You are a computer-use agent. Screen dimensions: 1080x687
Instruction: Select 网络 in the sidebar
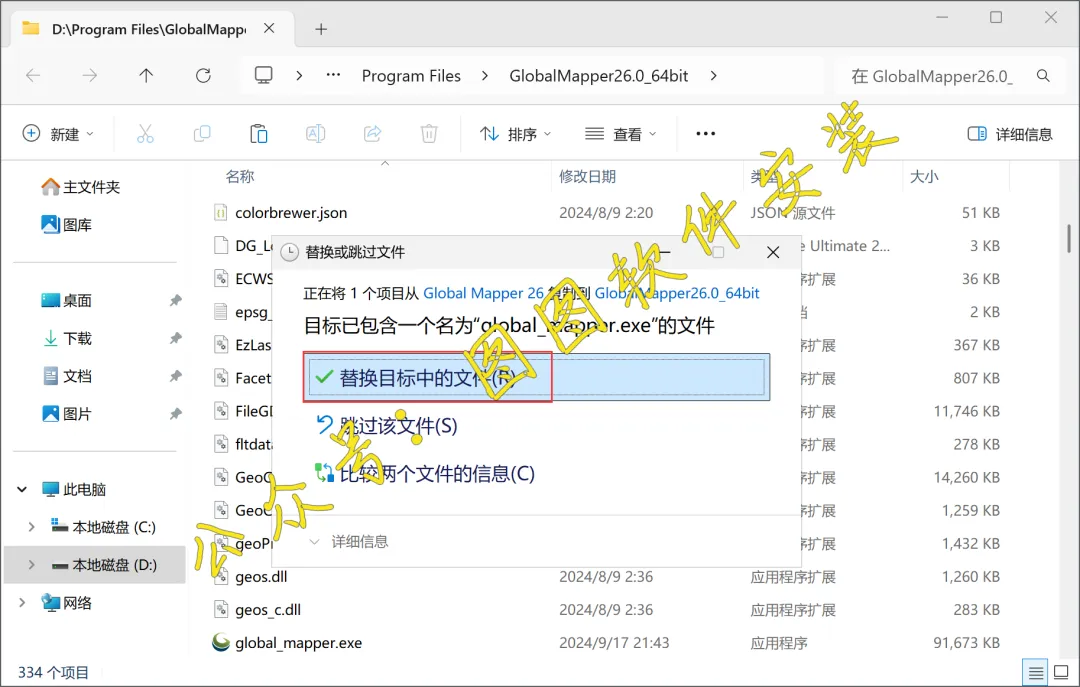tap(67, 603)
